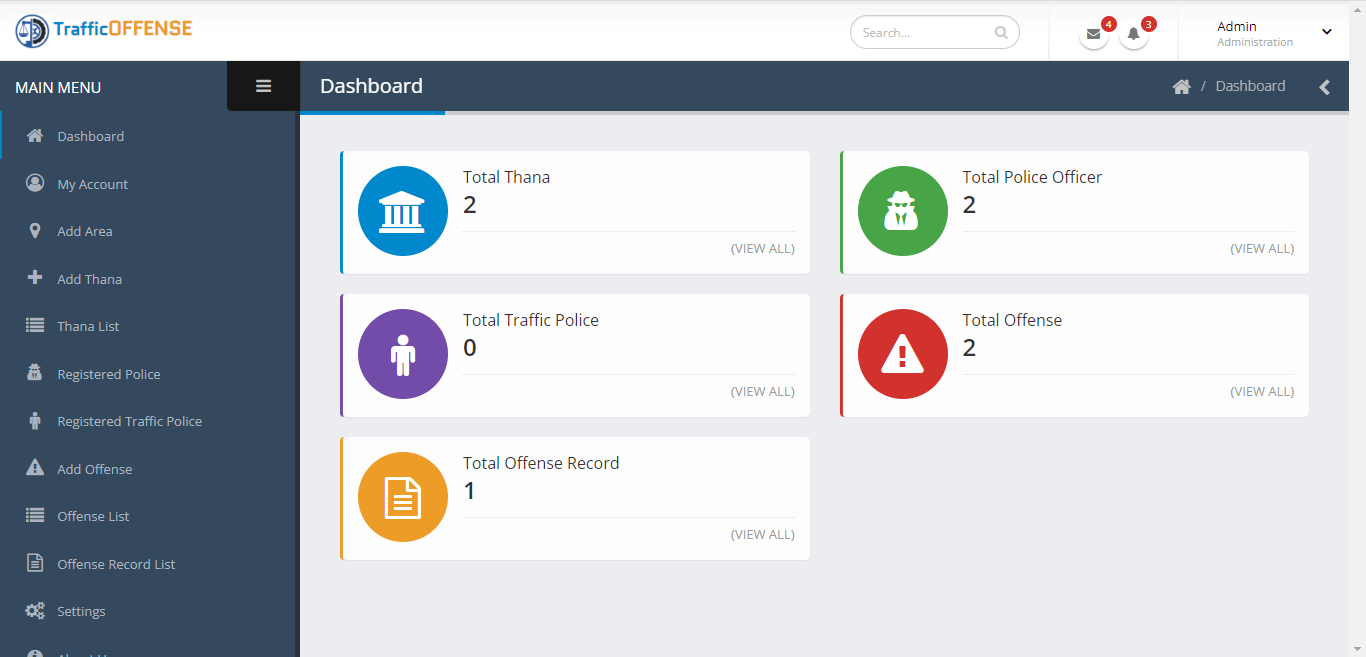The image size is (1366, 657).
Task: Click inside the Search input field
Action: (x=935, y=32)
